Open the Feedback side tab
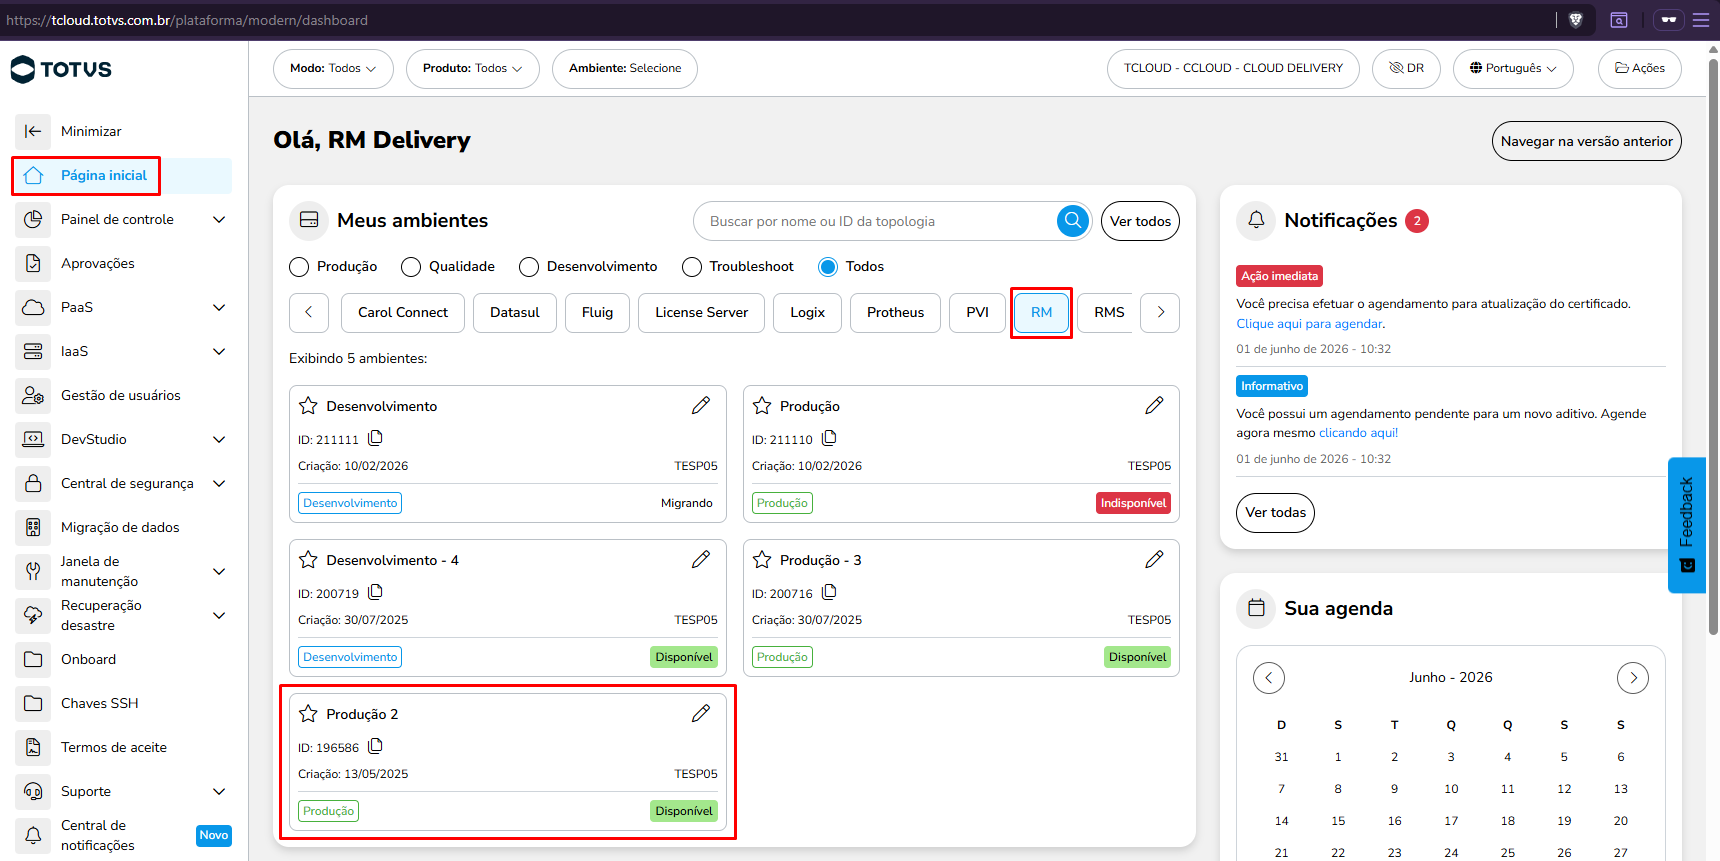1720x861 pixels. (1687, 525)
